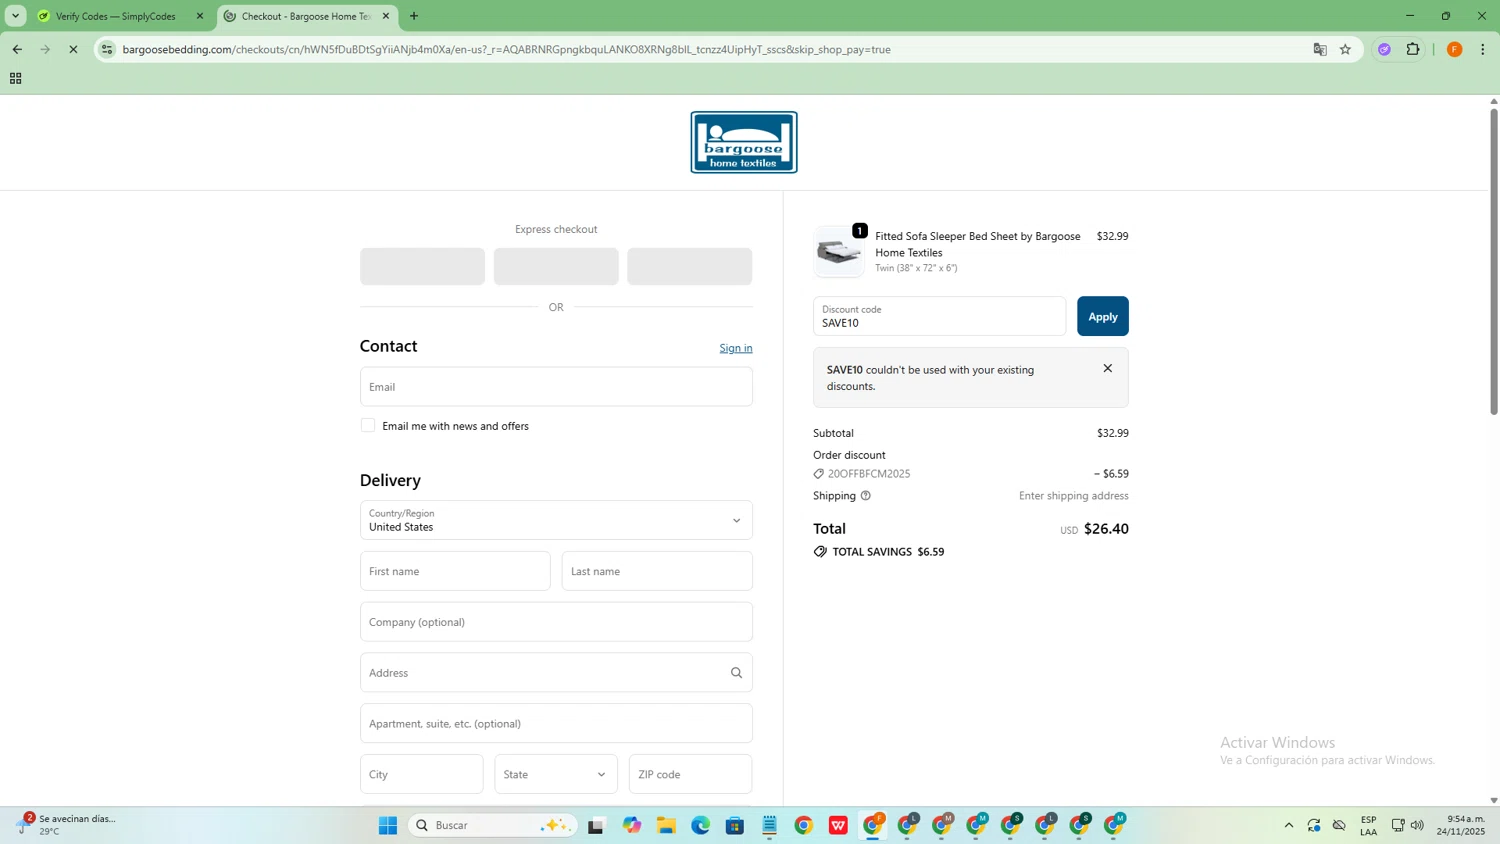Open the tab search dropdown arrow
The width and height of the screenshot is (1500, 844).
[15, 16]
